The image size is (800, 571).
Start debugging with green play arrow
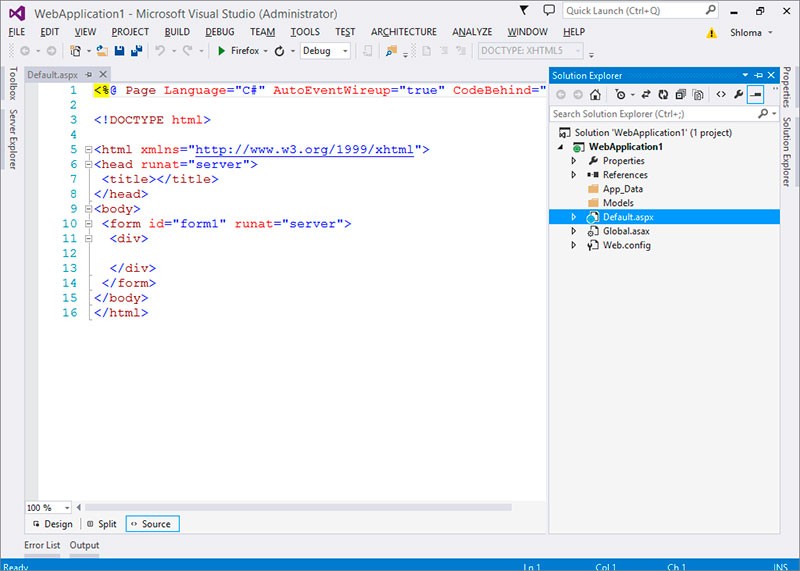[221, 51]
